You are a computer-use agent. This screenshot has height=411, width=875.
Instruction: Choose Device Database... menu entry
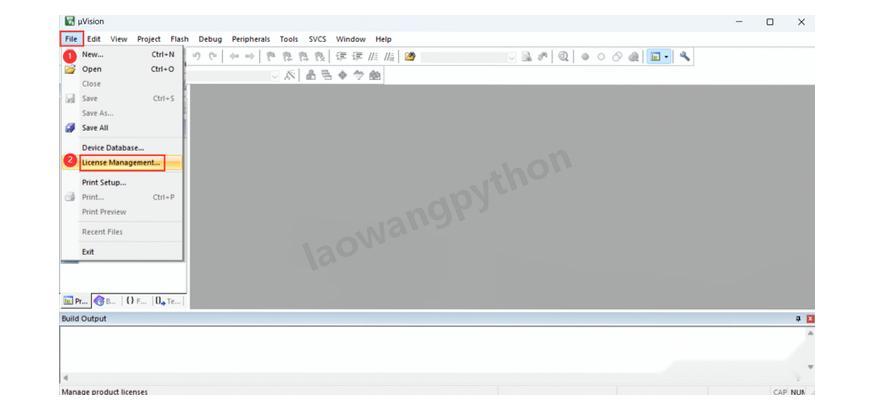pos(113,148)
